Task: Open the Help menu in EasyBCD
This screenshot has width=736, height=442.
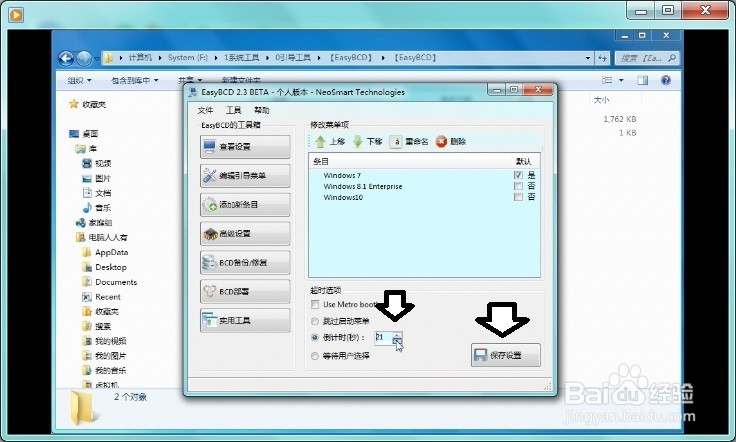Action: point(261,110)
